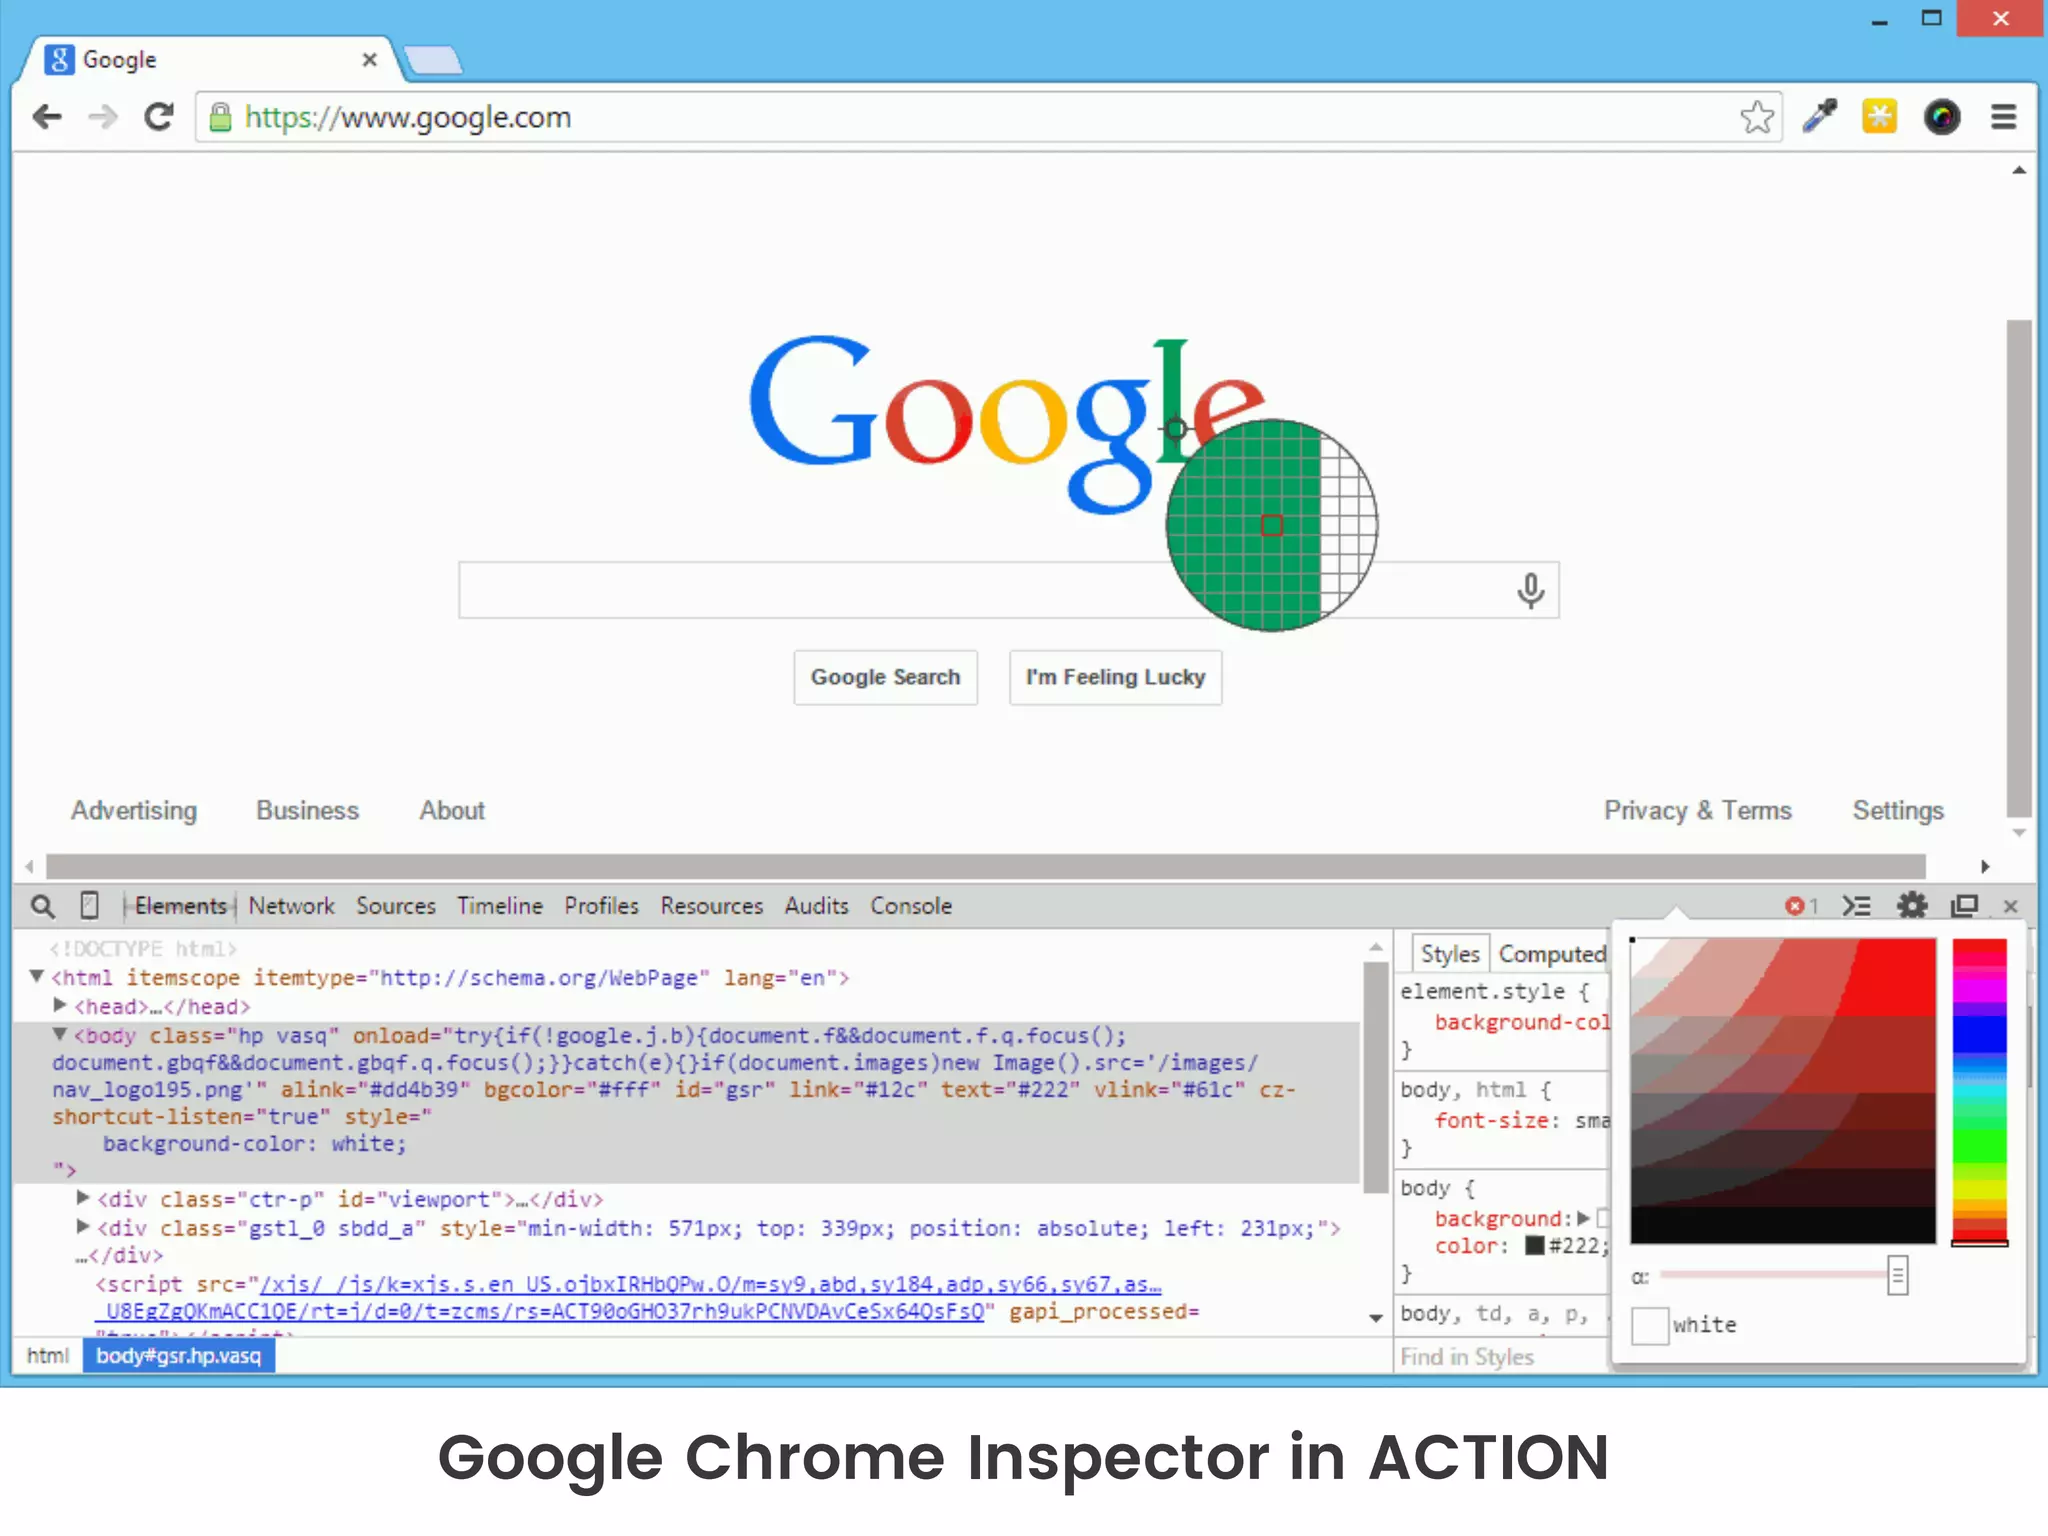Image resolution: width=2048 pixels, height=1536 pixels.
Task: Click the page horizontal scrollbar thumb
Action: 985,866
